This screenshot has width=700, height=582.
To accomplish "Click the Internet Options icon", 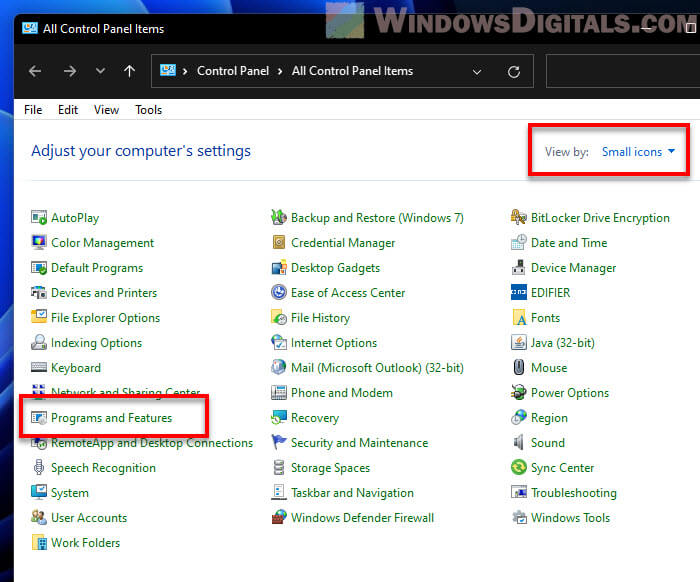I will tap(279, 343).
